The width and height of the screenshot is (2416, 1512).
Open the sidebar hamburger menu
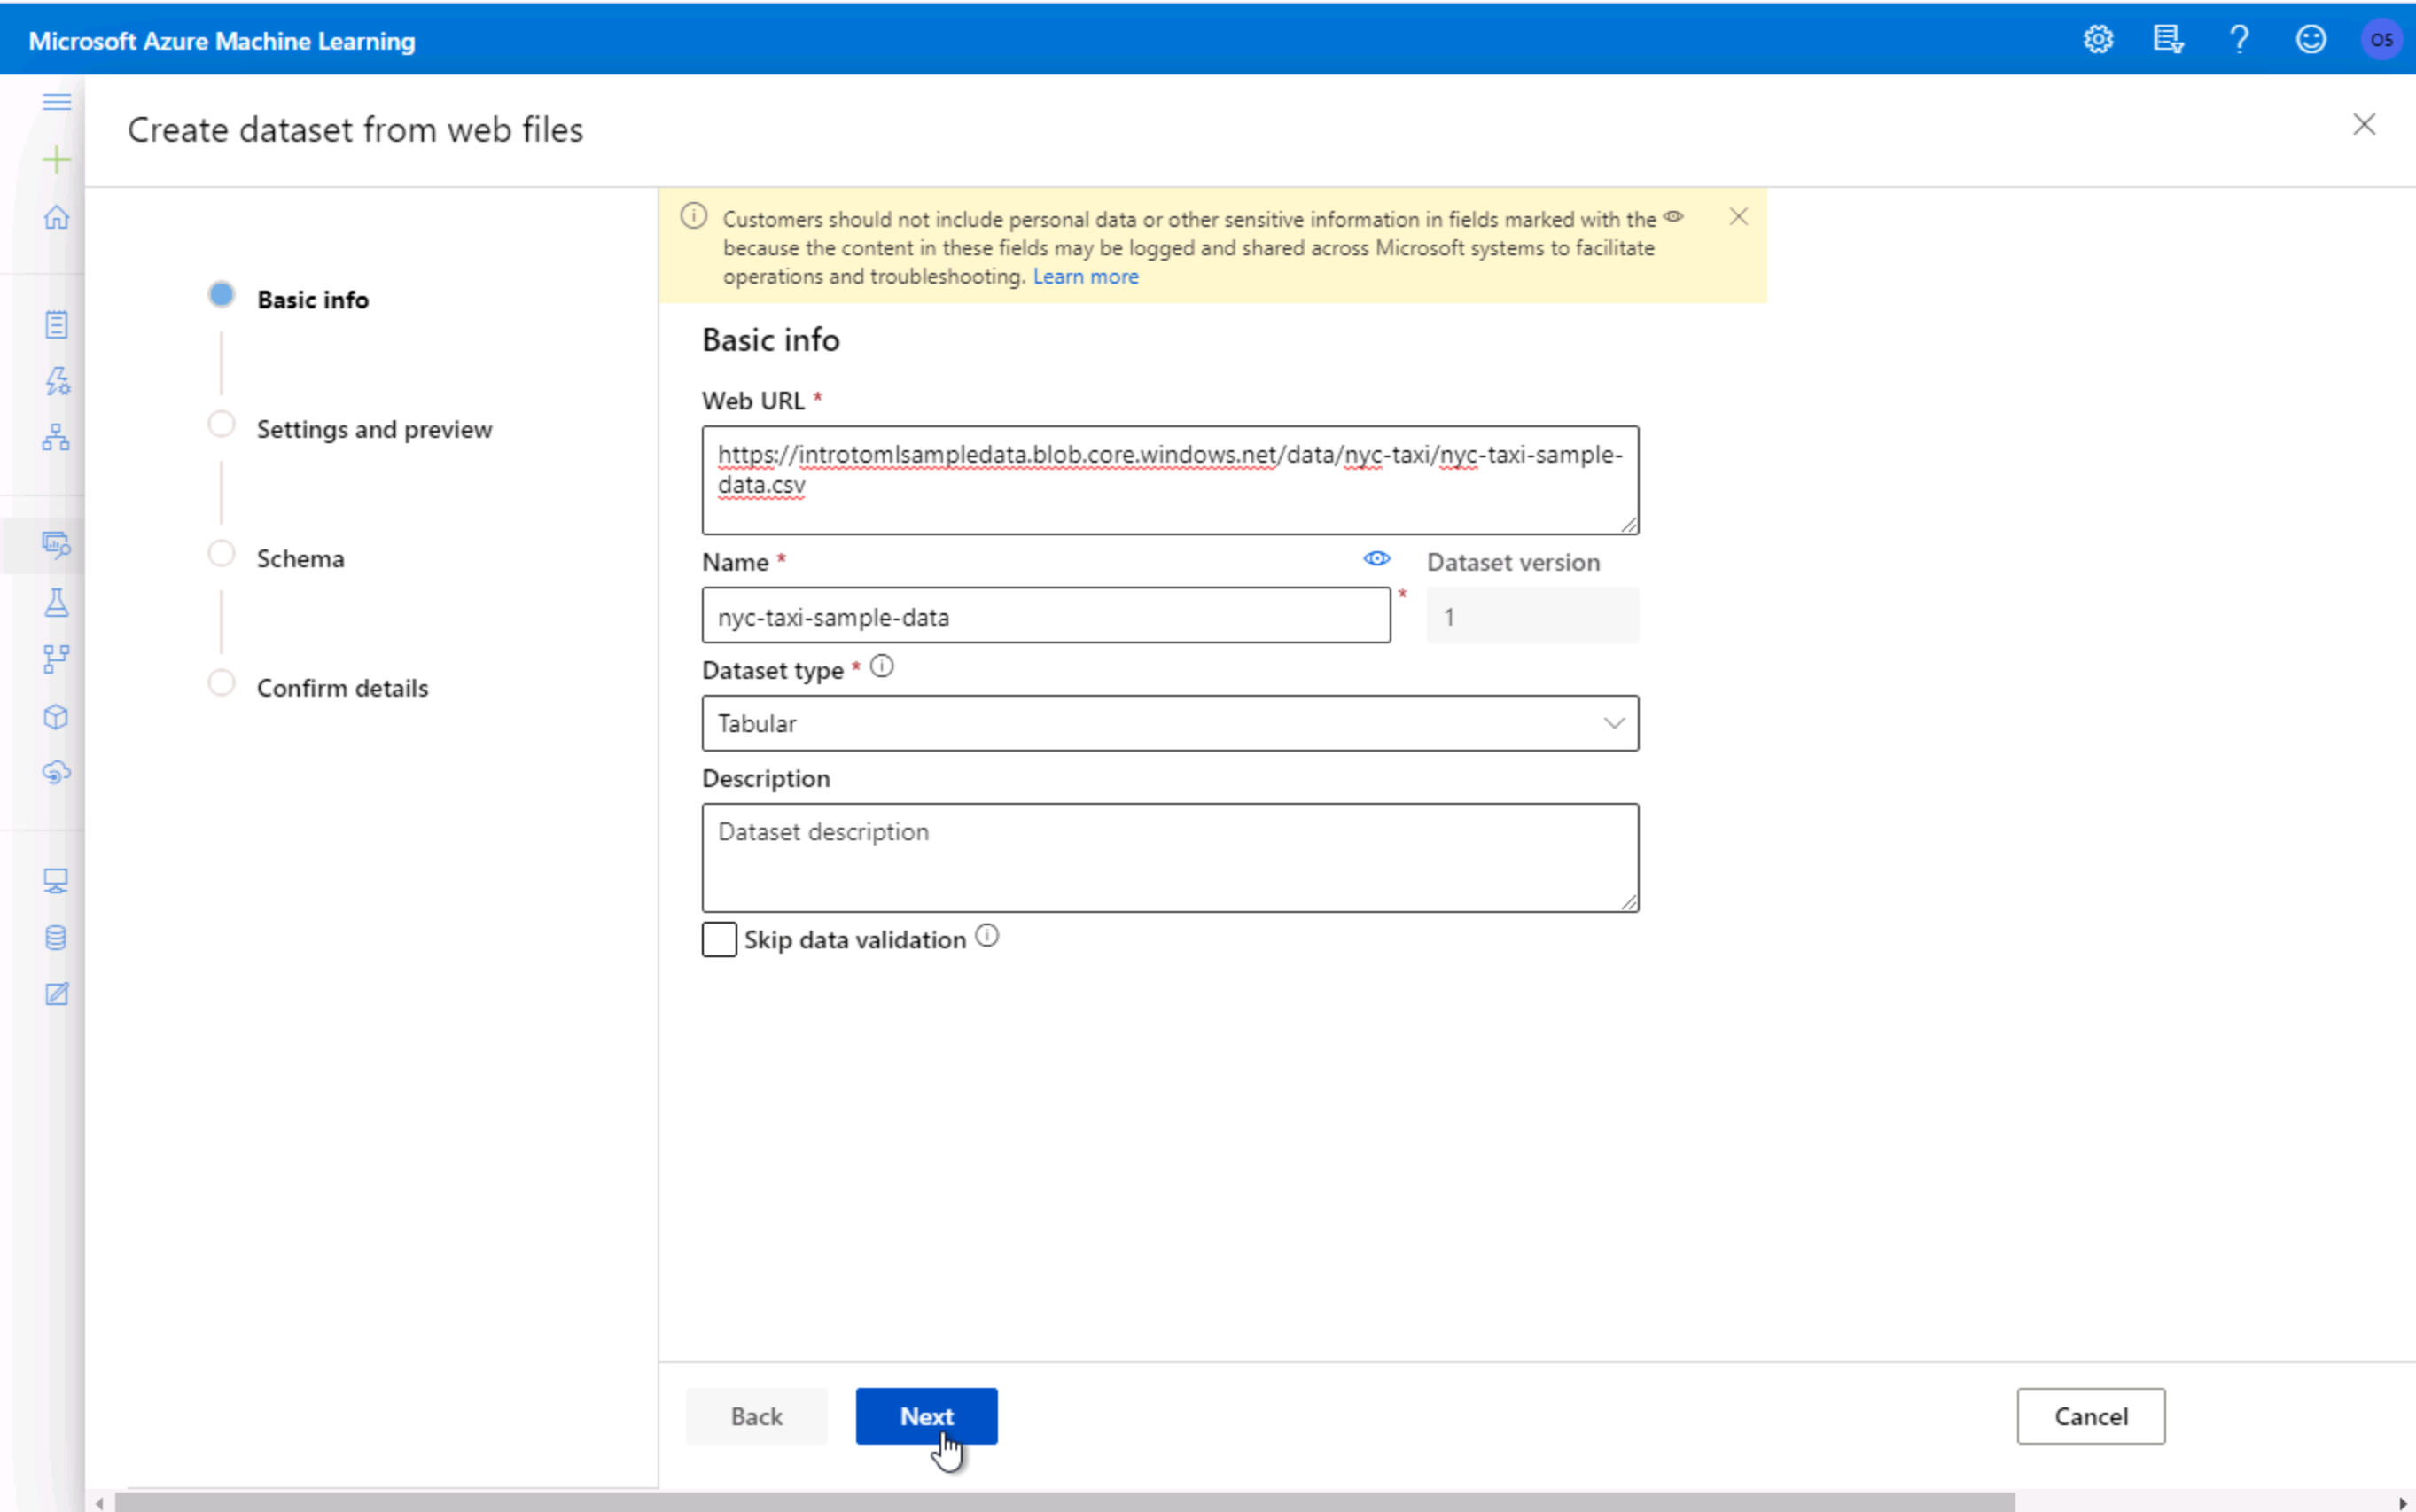pyautogui.click(x=56, y=101)
